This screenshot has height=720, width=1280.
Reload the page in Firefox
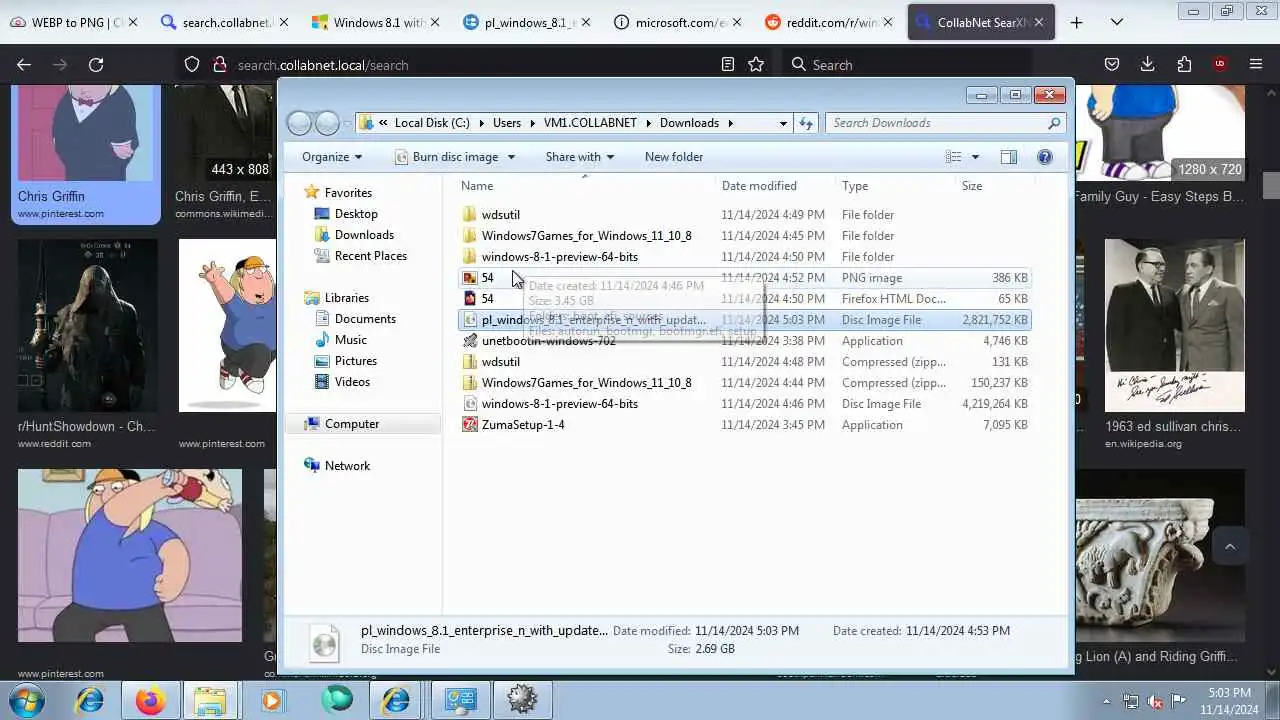coord(96,64)
